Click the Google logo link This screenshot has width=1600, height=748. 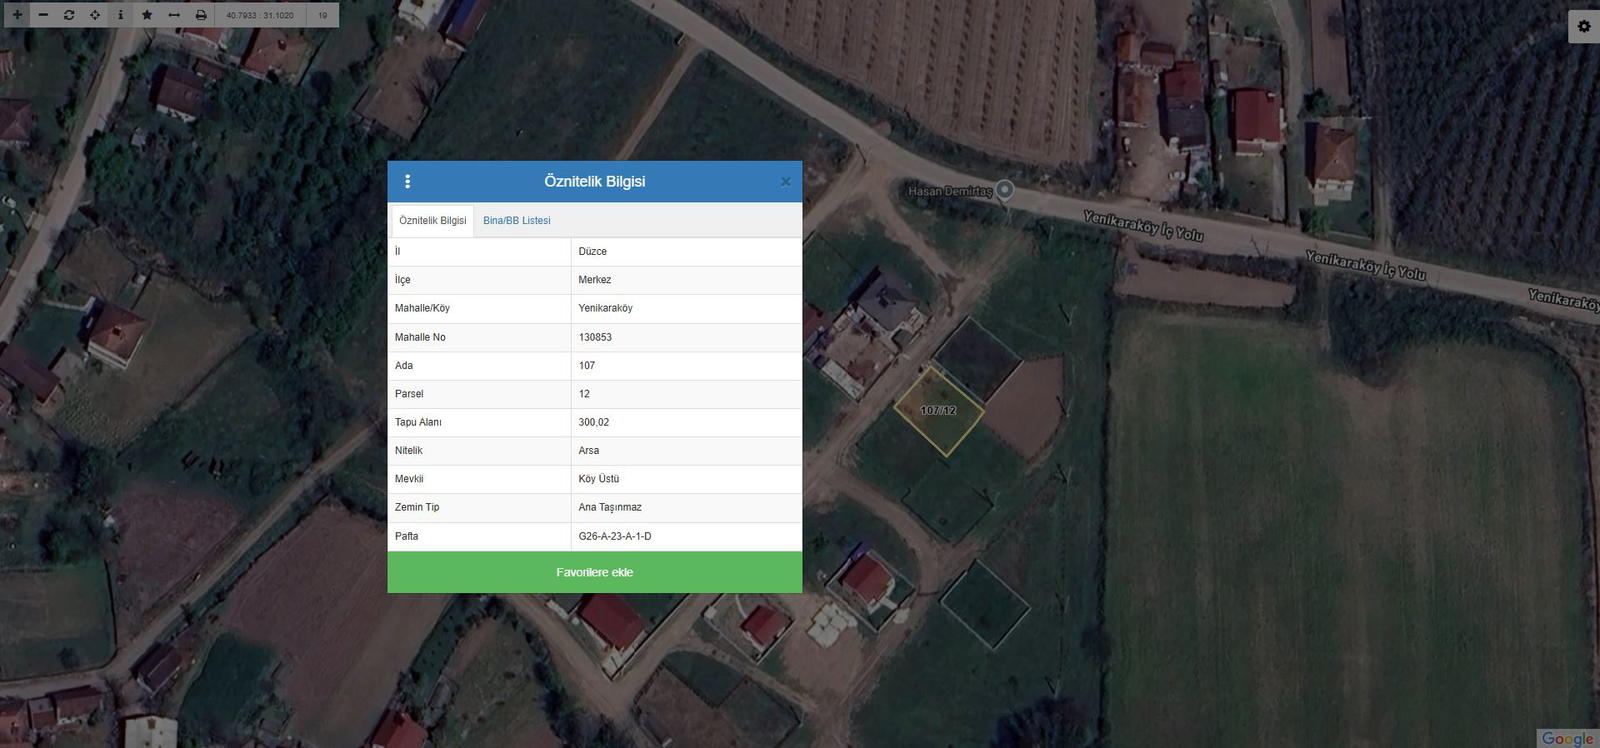pos(1567,738)
